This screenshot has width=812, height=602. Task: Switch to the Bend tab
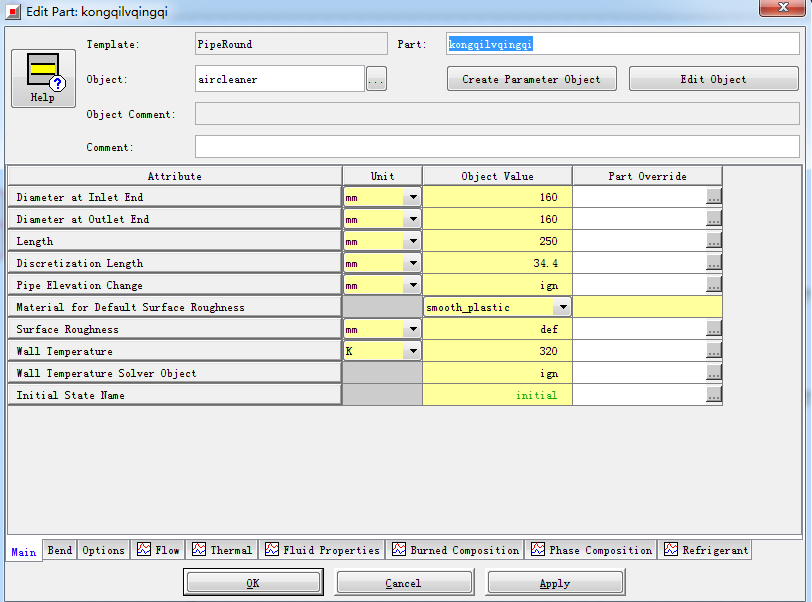coord(60,550)
